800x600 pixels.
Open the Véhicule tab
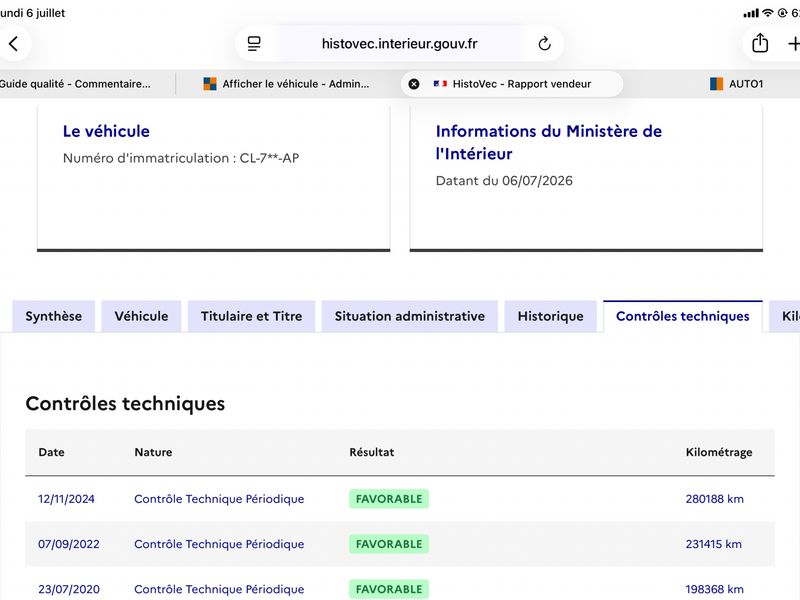click(x=141, y=316)
